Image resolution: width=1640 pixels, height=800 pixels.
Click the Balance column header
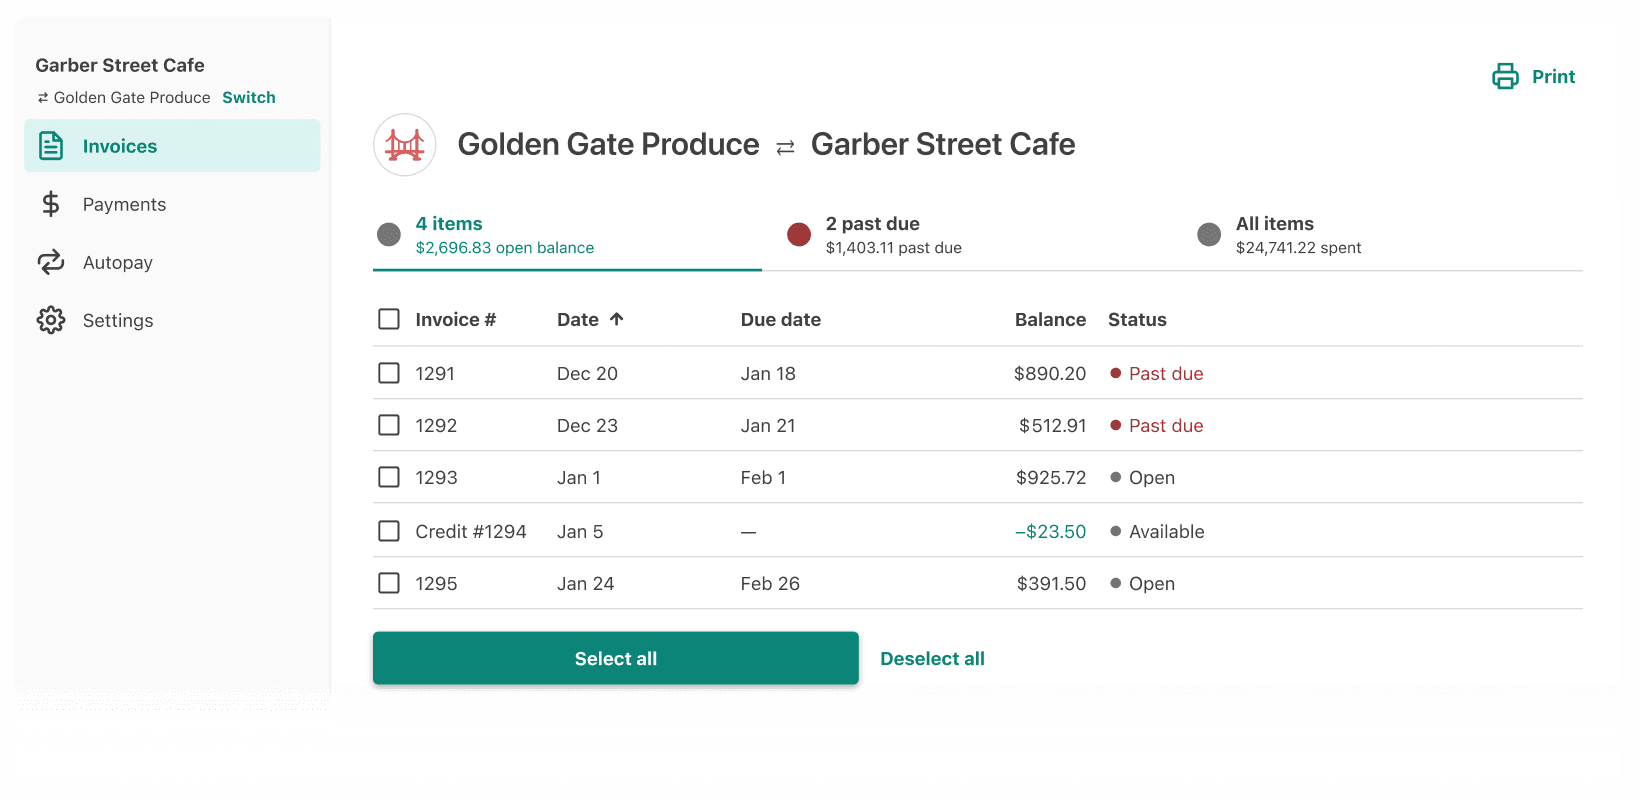pyautogui.click(x=1050, y=319)
